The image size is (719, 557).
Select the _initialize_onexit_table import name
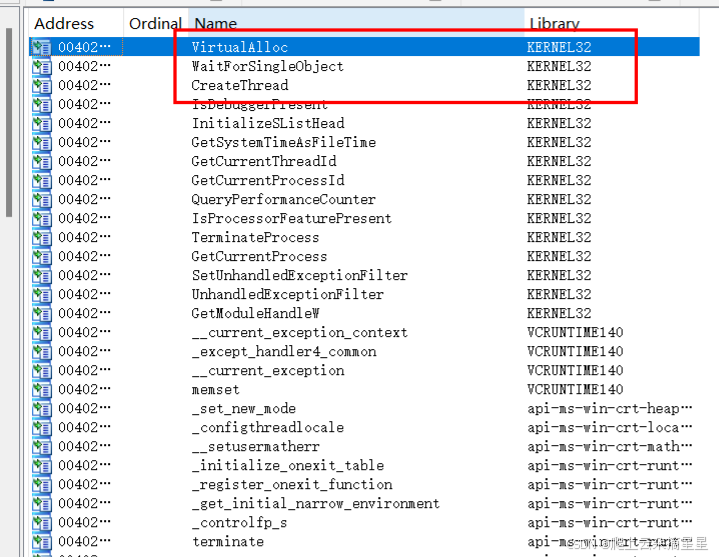pyautogui.click(x=288, y=466)
